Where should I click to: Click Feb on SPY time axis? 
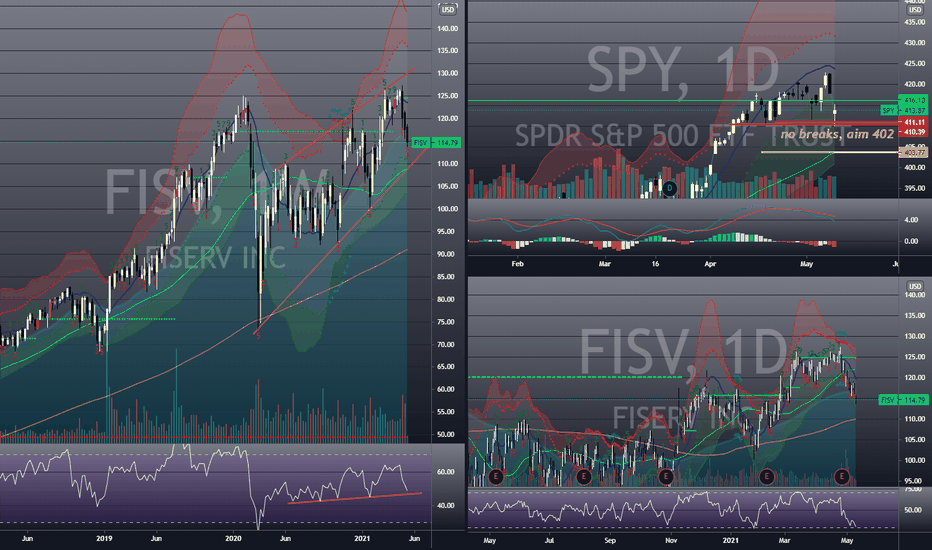518,263
